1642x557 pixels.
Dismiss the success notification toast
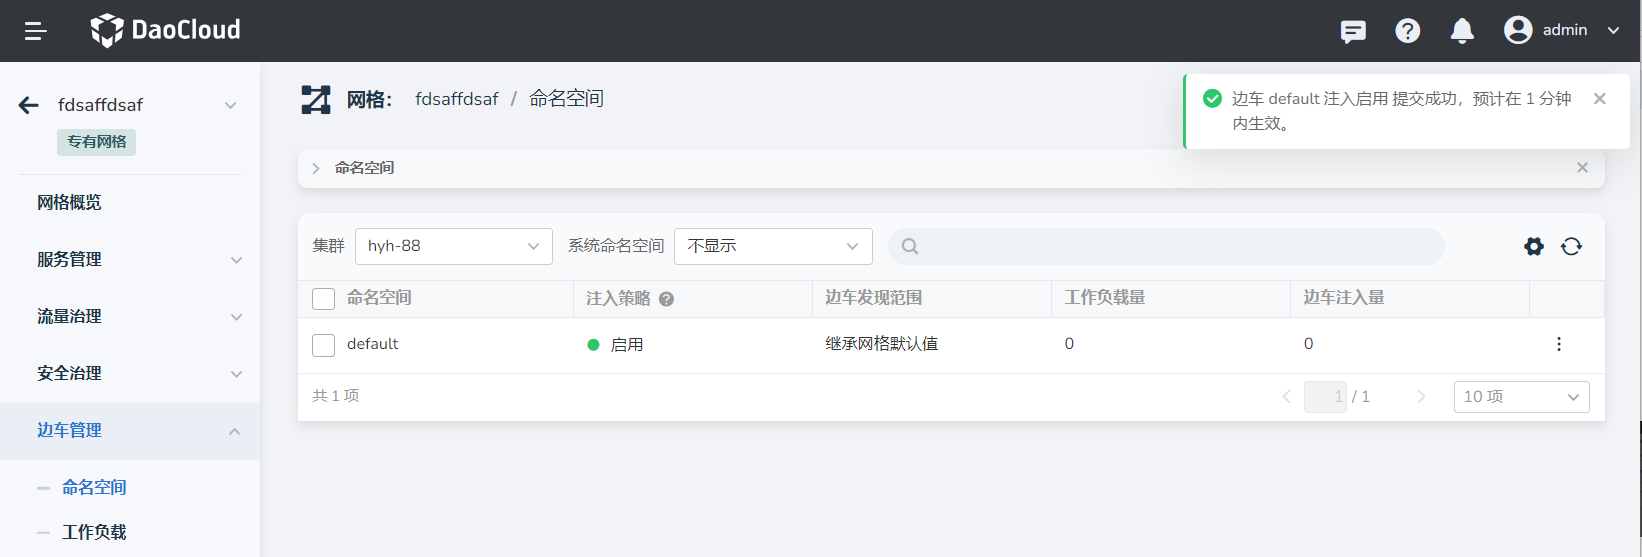(x=1599, y=99)
